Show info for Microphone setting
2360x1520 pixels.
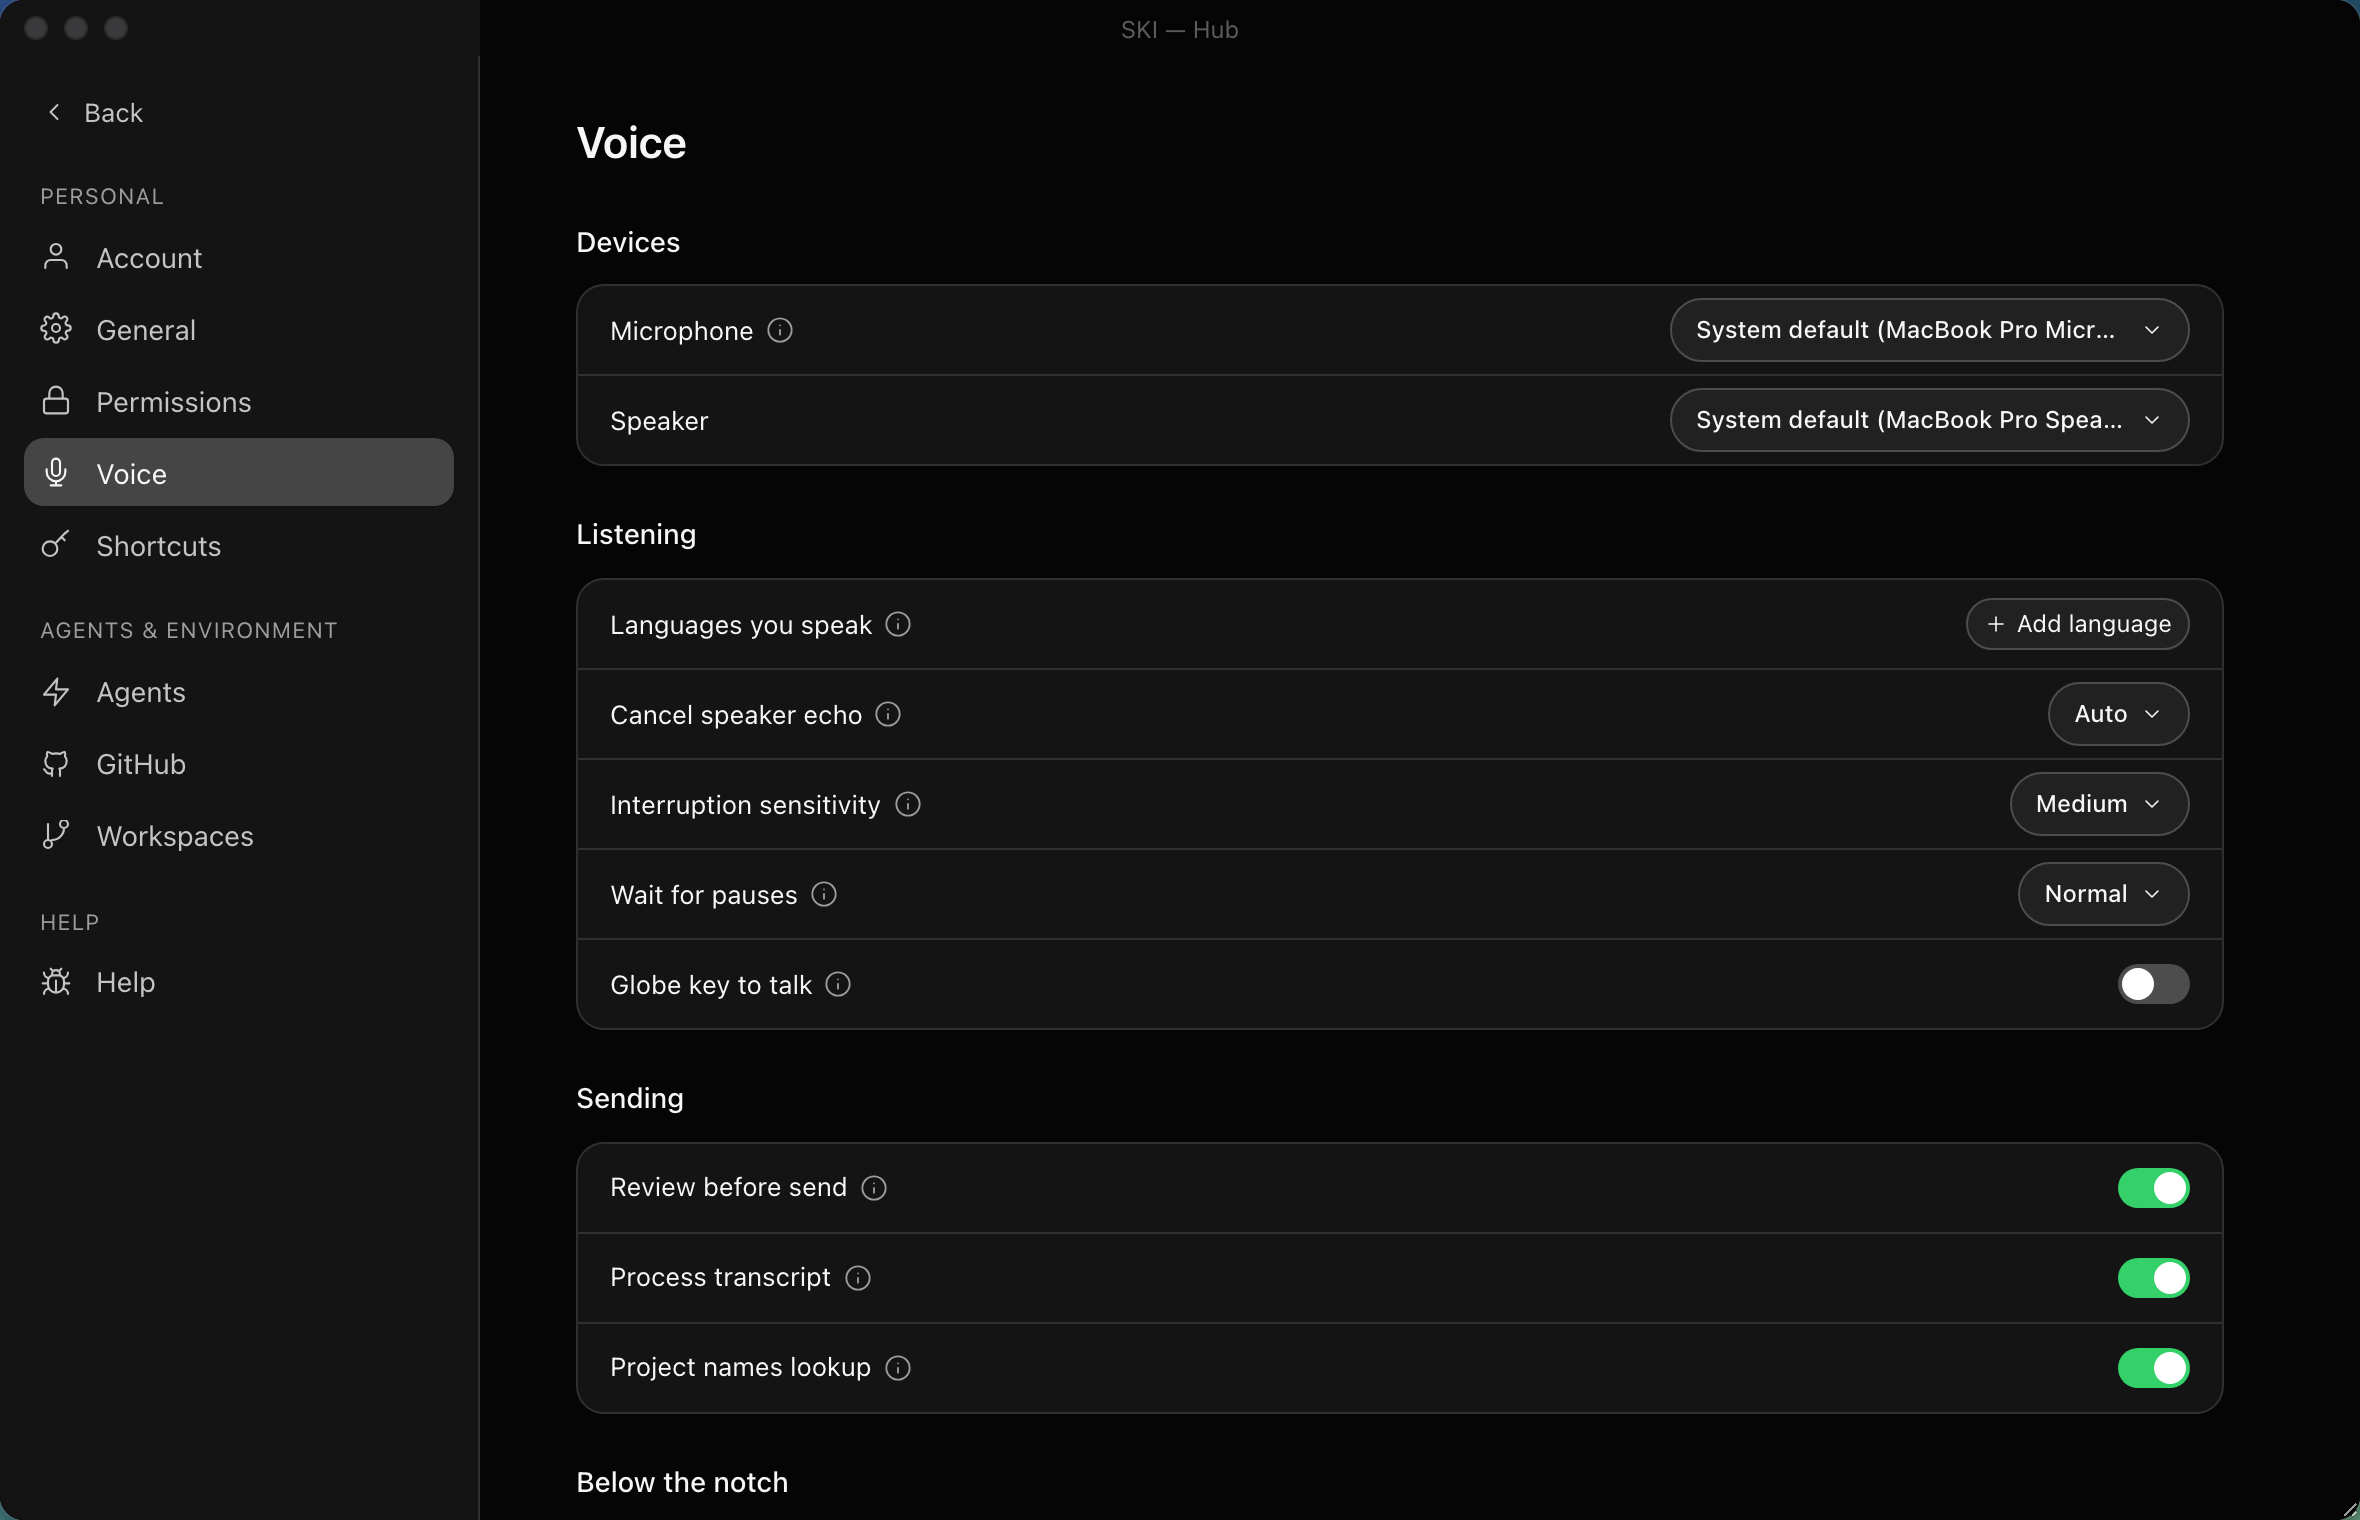click(x=780, y=330)
